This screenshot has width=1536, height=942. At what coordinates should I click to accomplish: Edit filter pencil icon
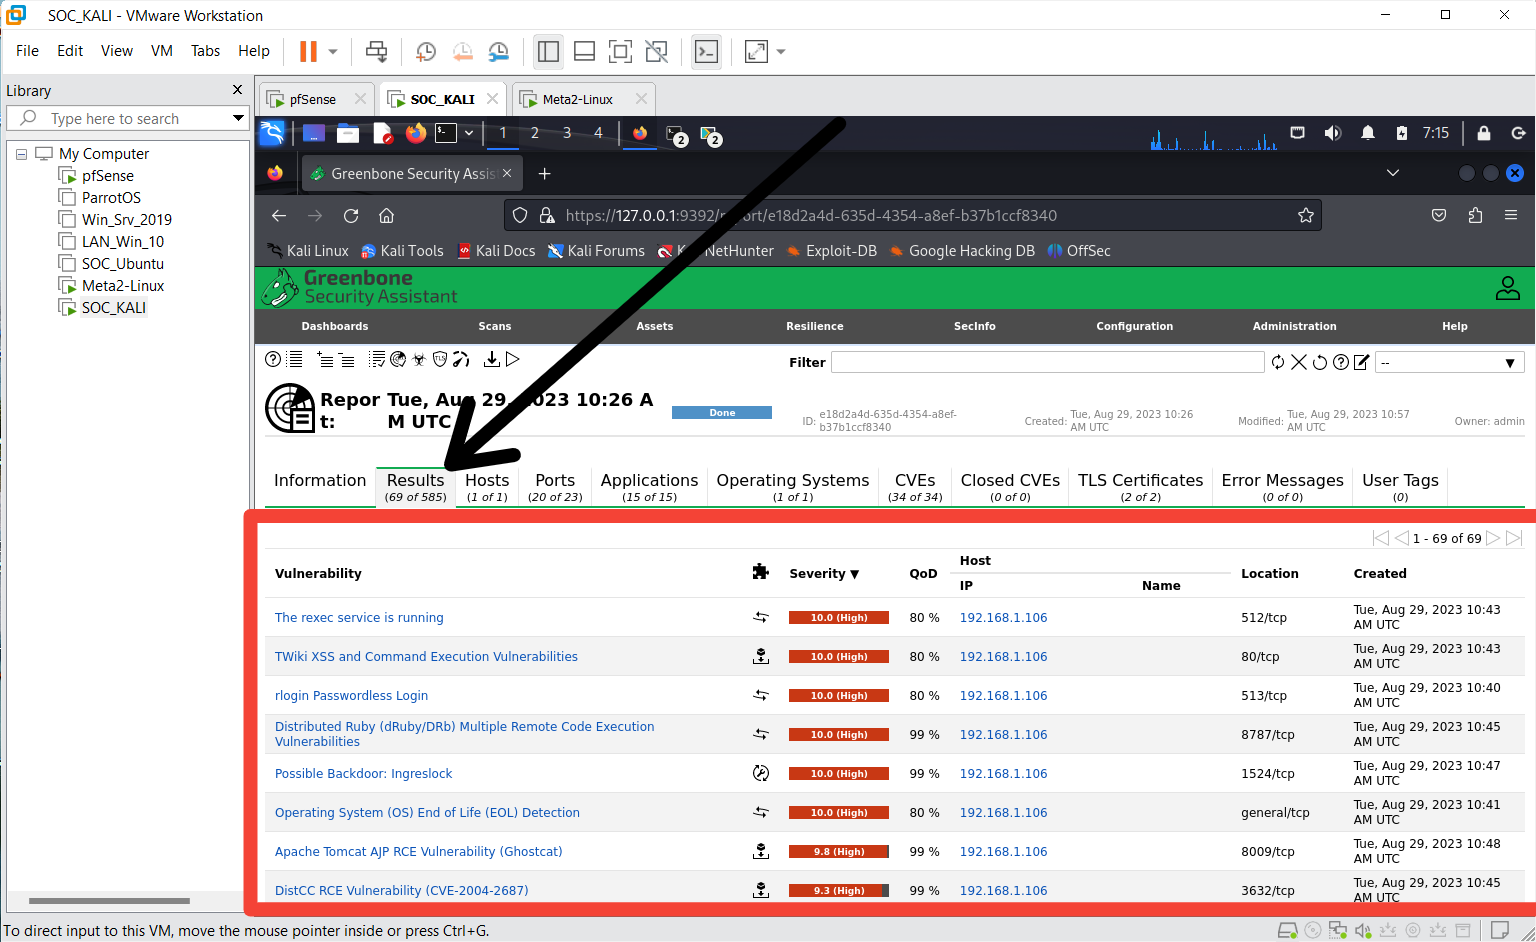coord(1361,362)
